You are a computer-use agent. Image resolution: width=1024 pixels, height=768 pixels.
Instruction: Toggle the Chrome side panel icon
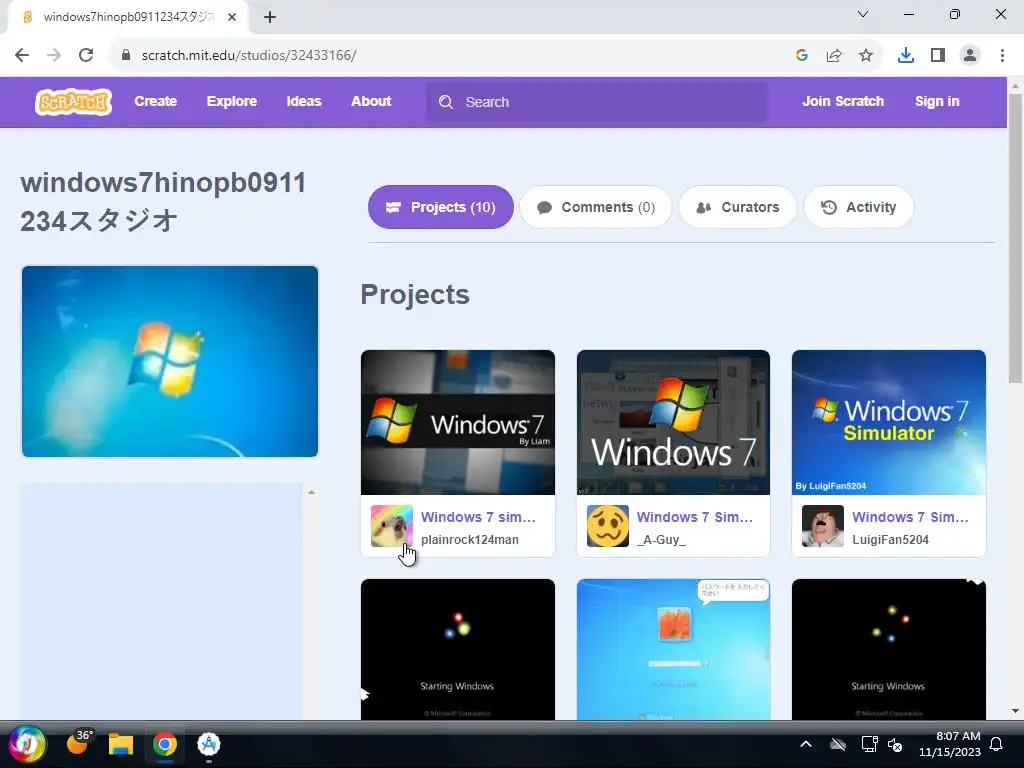[x=938, y=56]
